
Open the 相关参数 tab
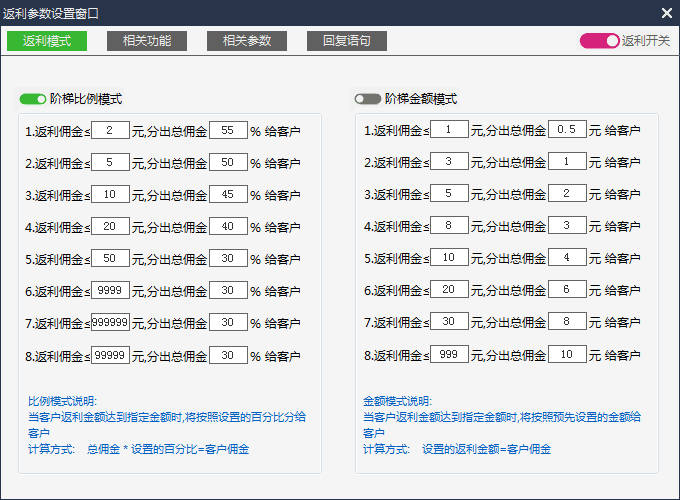[x=247, y=41]
